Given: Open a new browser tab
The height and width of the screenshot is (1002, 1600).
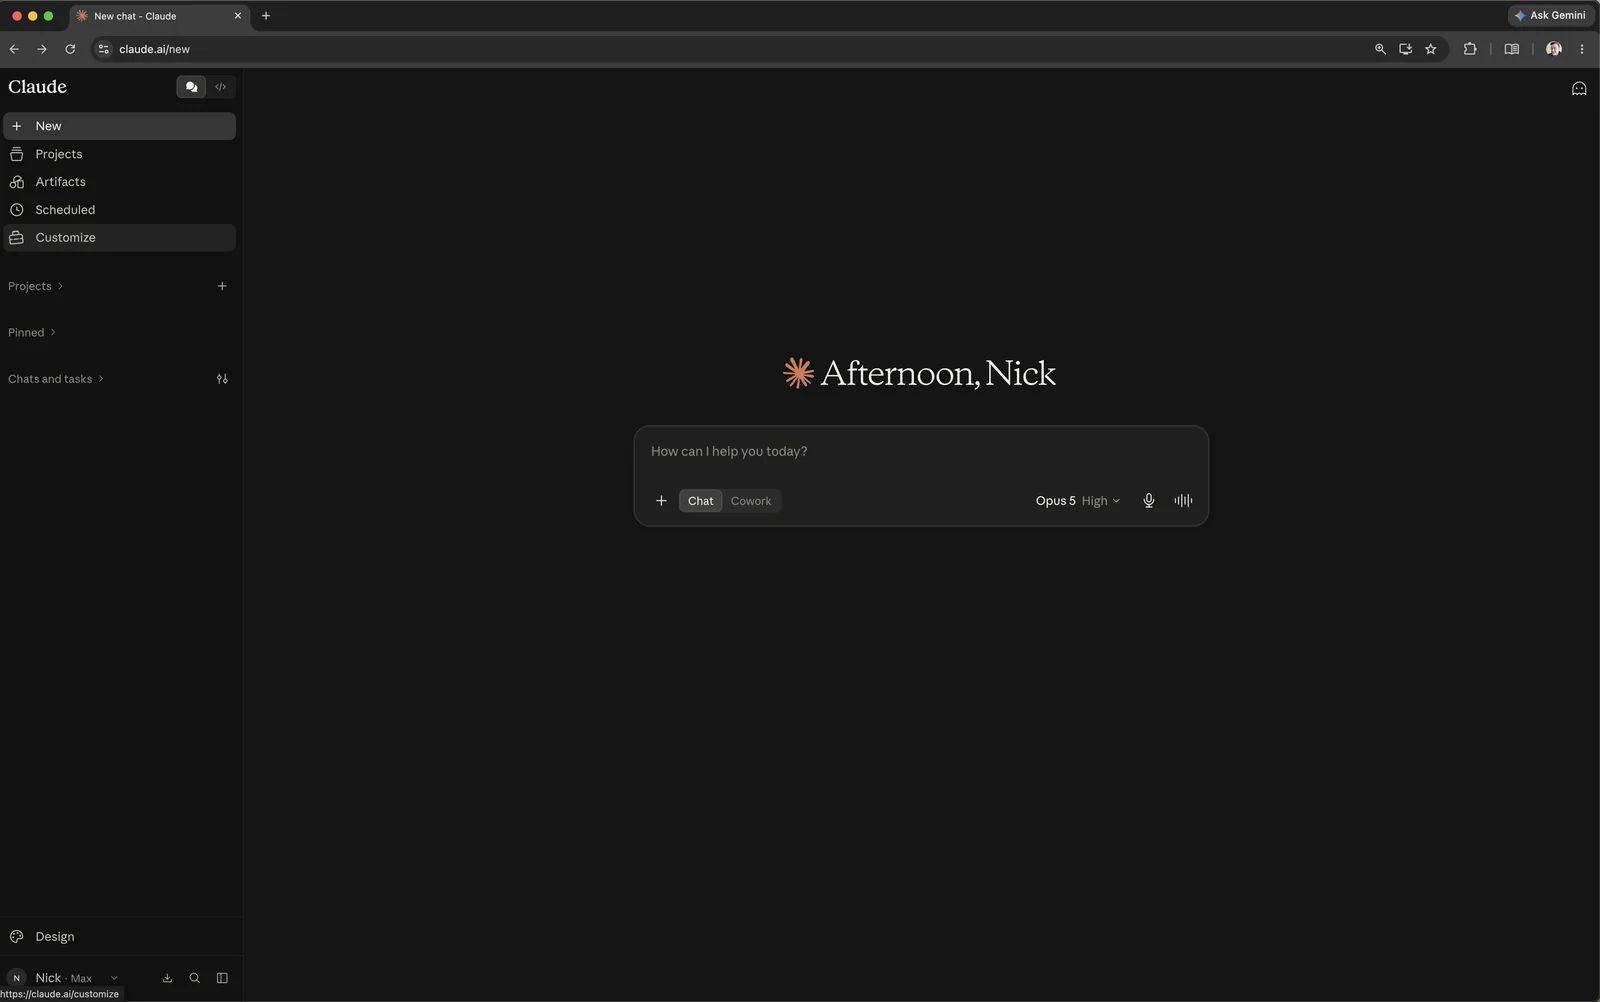Looking at the screenshot, I should pos(266,16).
